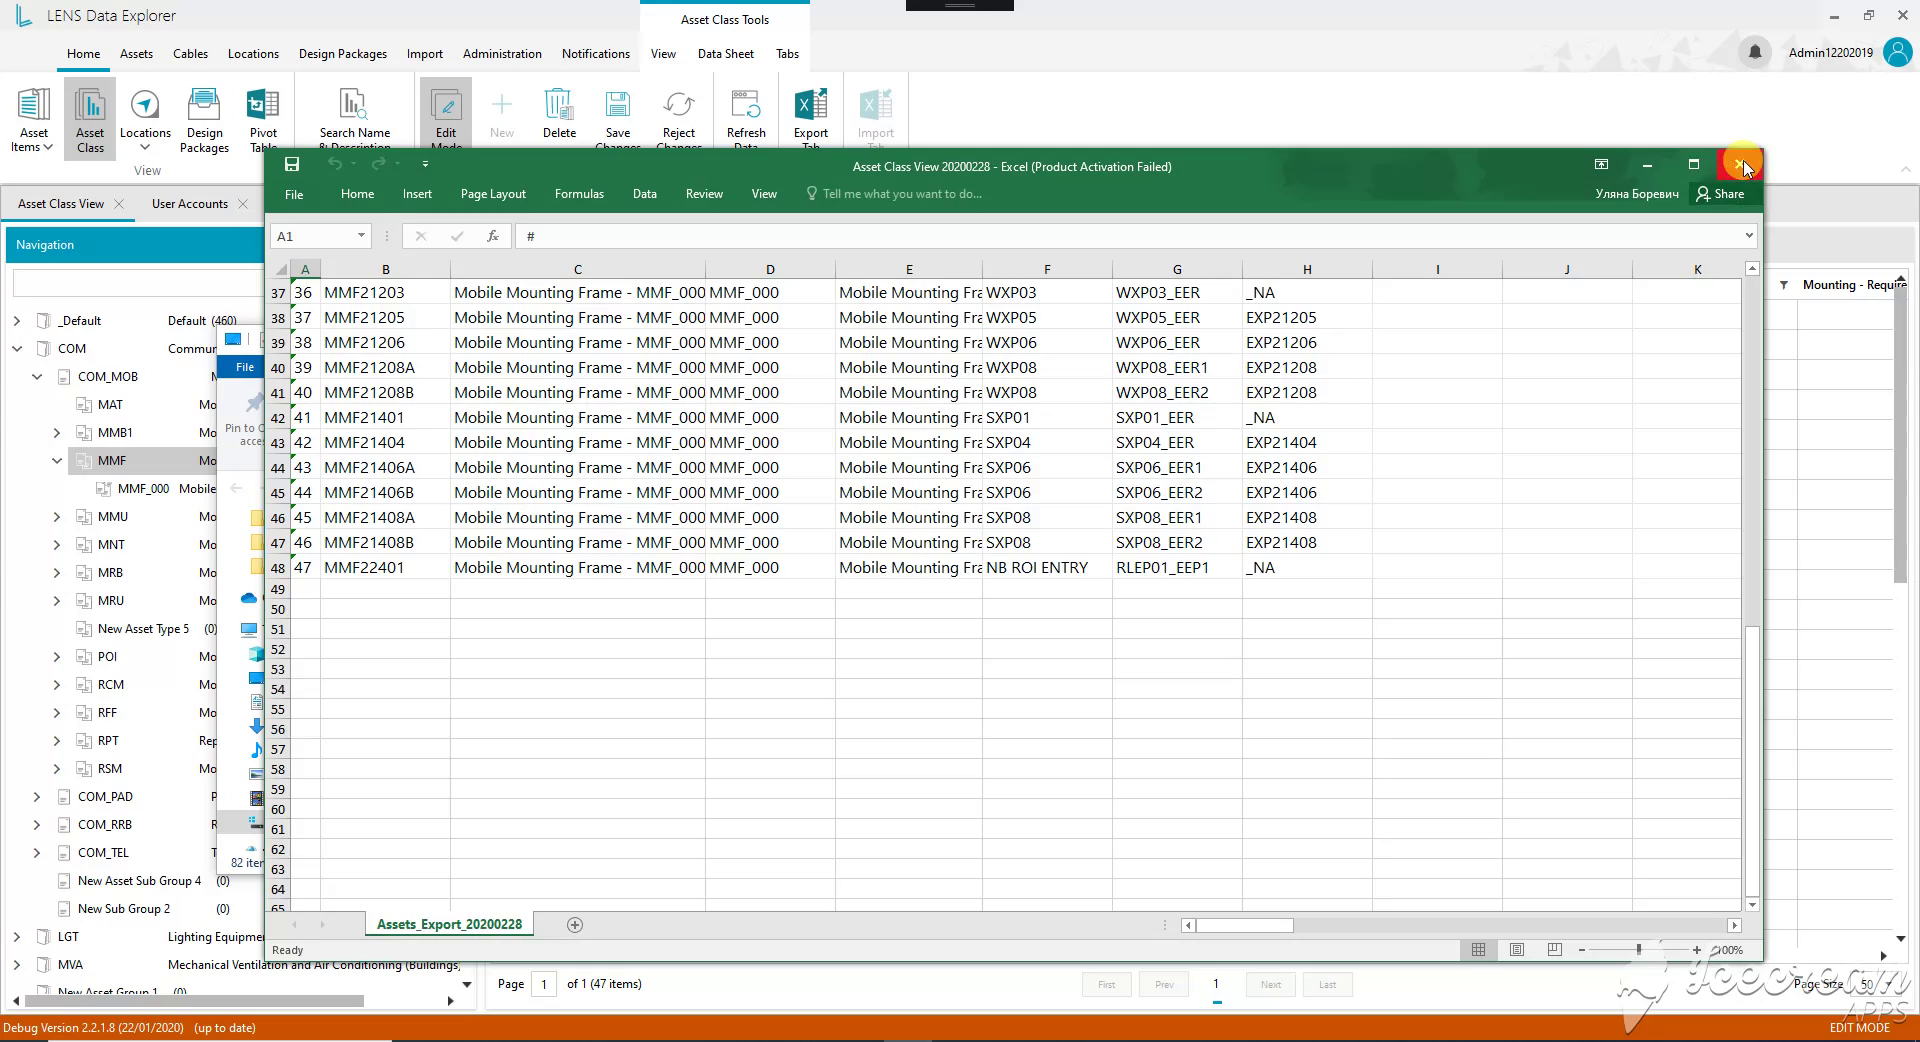Screen dimensions: 1920x1042
Task: Click the Excel zoom slider handle
Action: click(x=1639, y=950)
